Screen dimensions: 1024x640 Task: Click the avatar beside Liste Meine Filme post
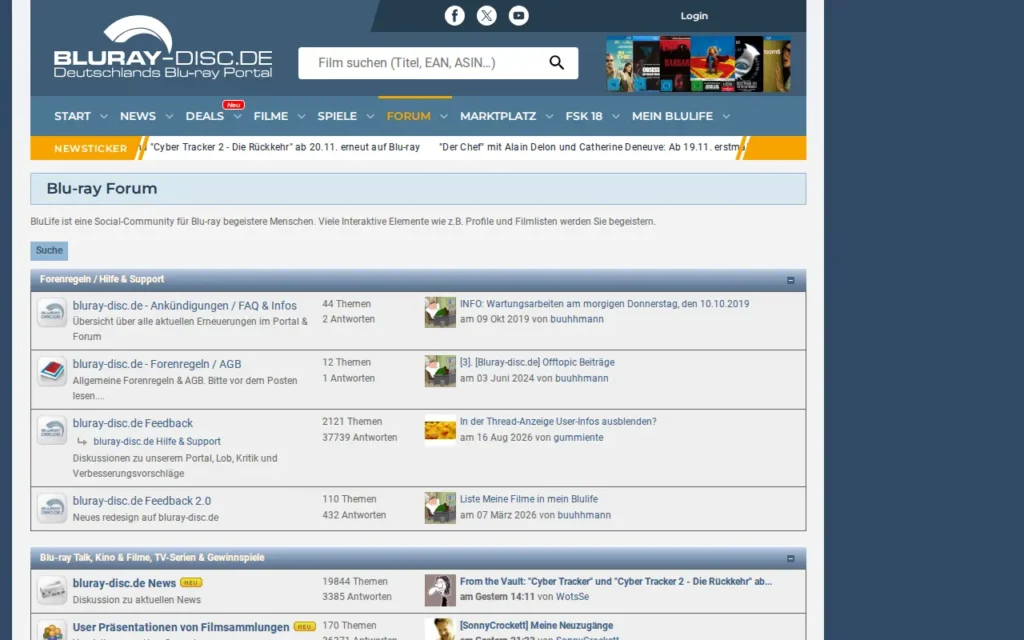point(440,507)
